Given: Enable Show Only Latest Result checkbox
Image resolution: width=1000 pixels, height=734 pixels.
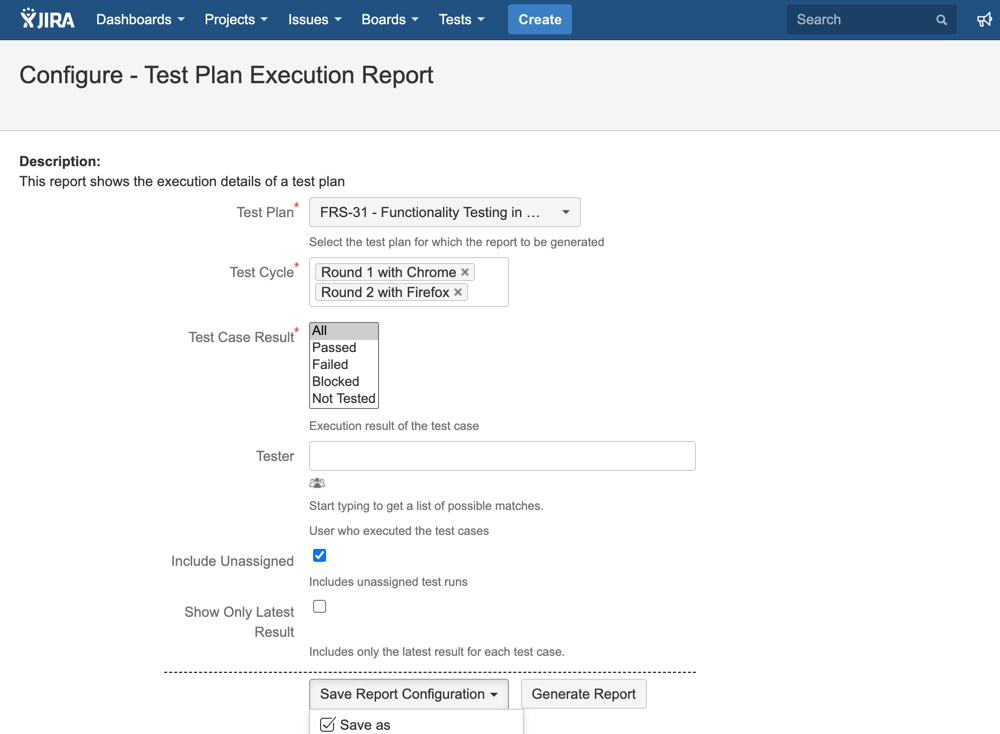Looking at the screenshot, I should [320, 607].
